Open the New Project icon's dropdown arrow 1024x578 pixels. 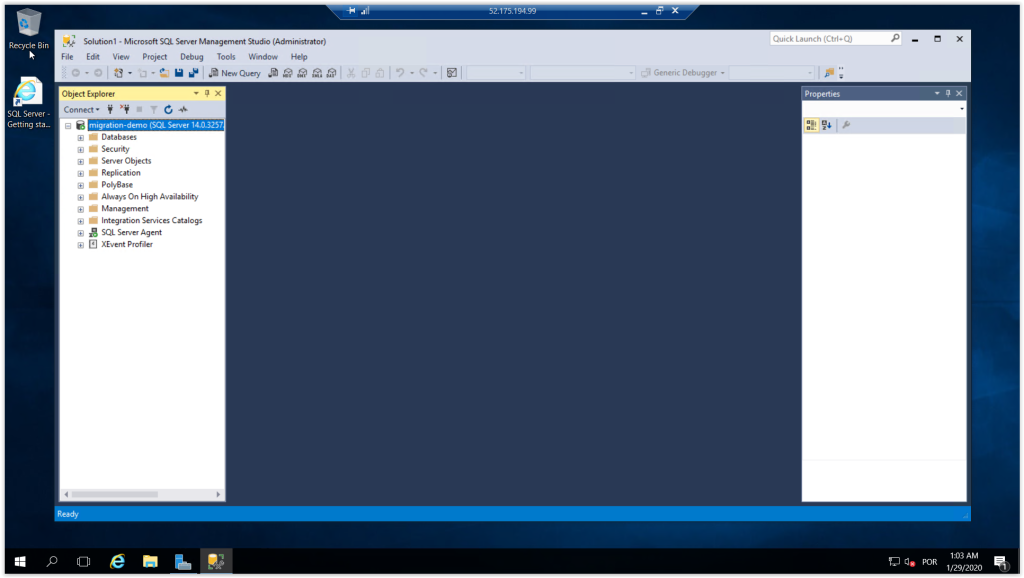pos(130,73)
